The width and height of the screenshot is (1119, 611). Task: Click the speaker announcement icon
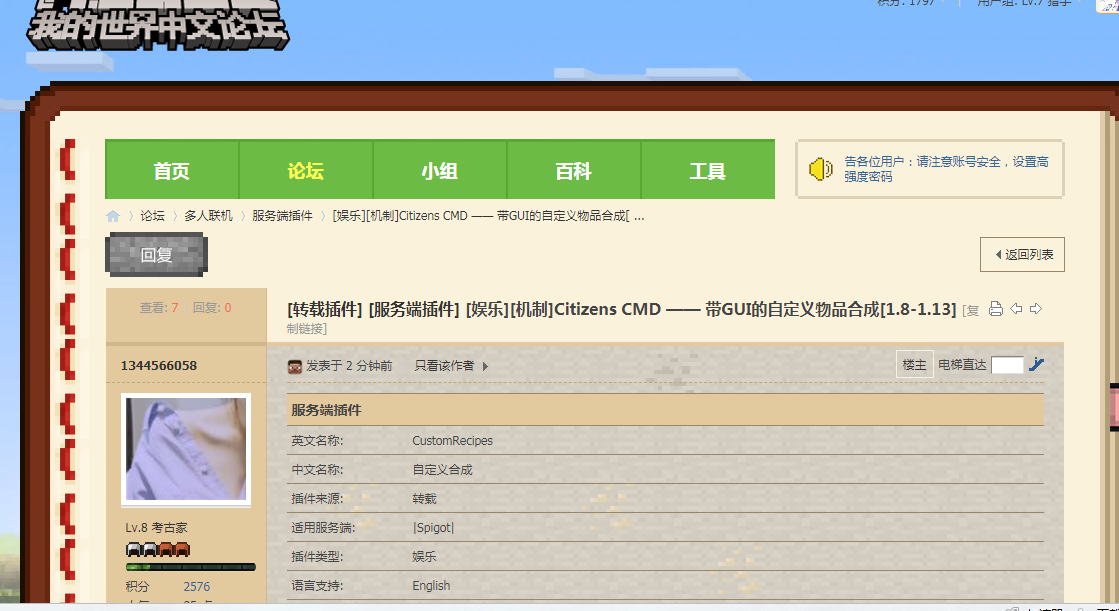click(x=821, y=169)
